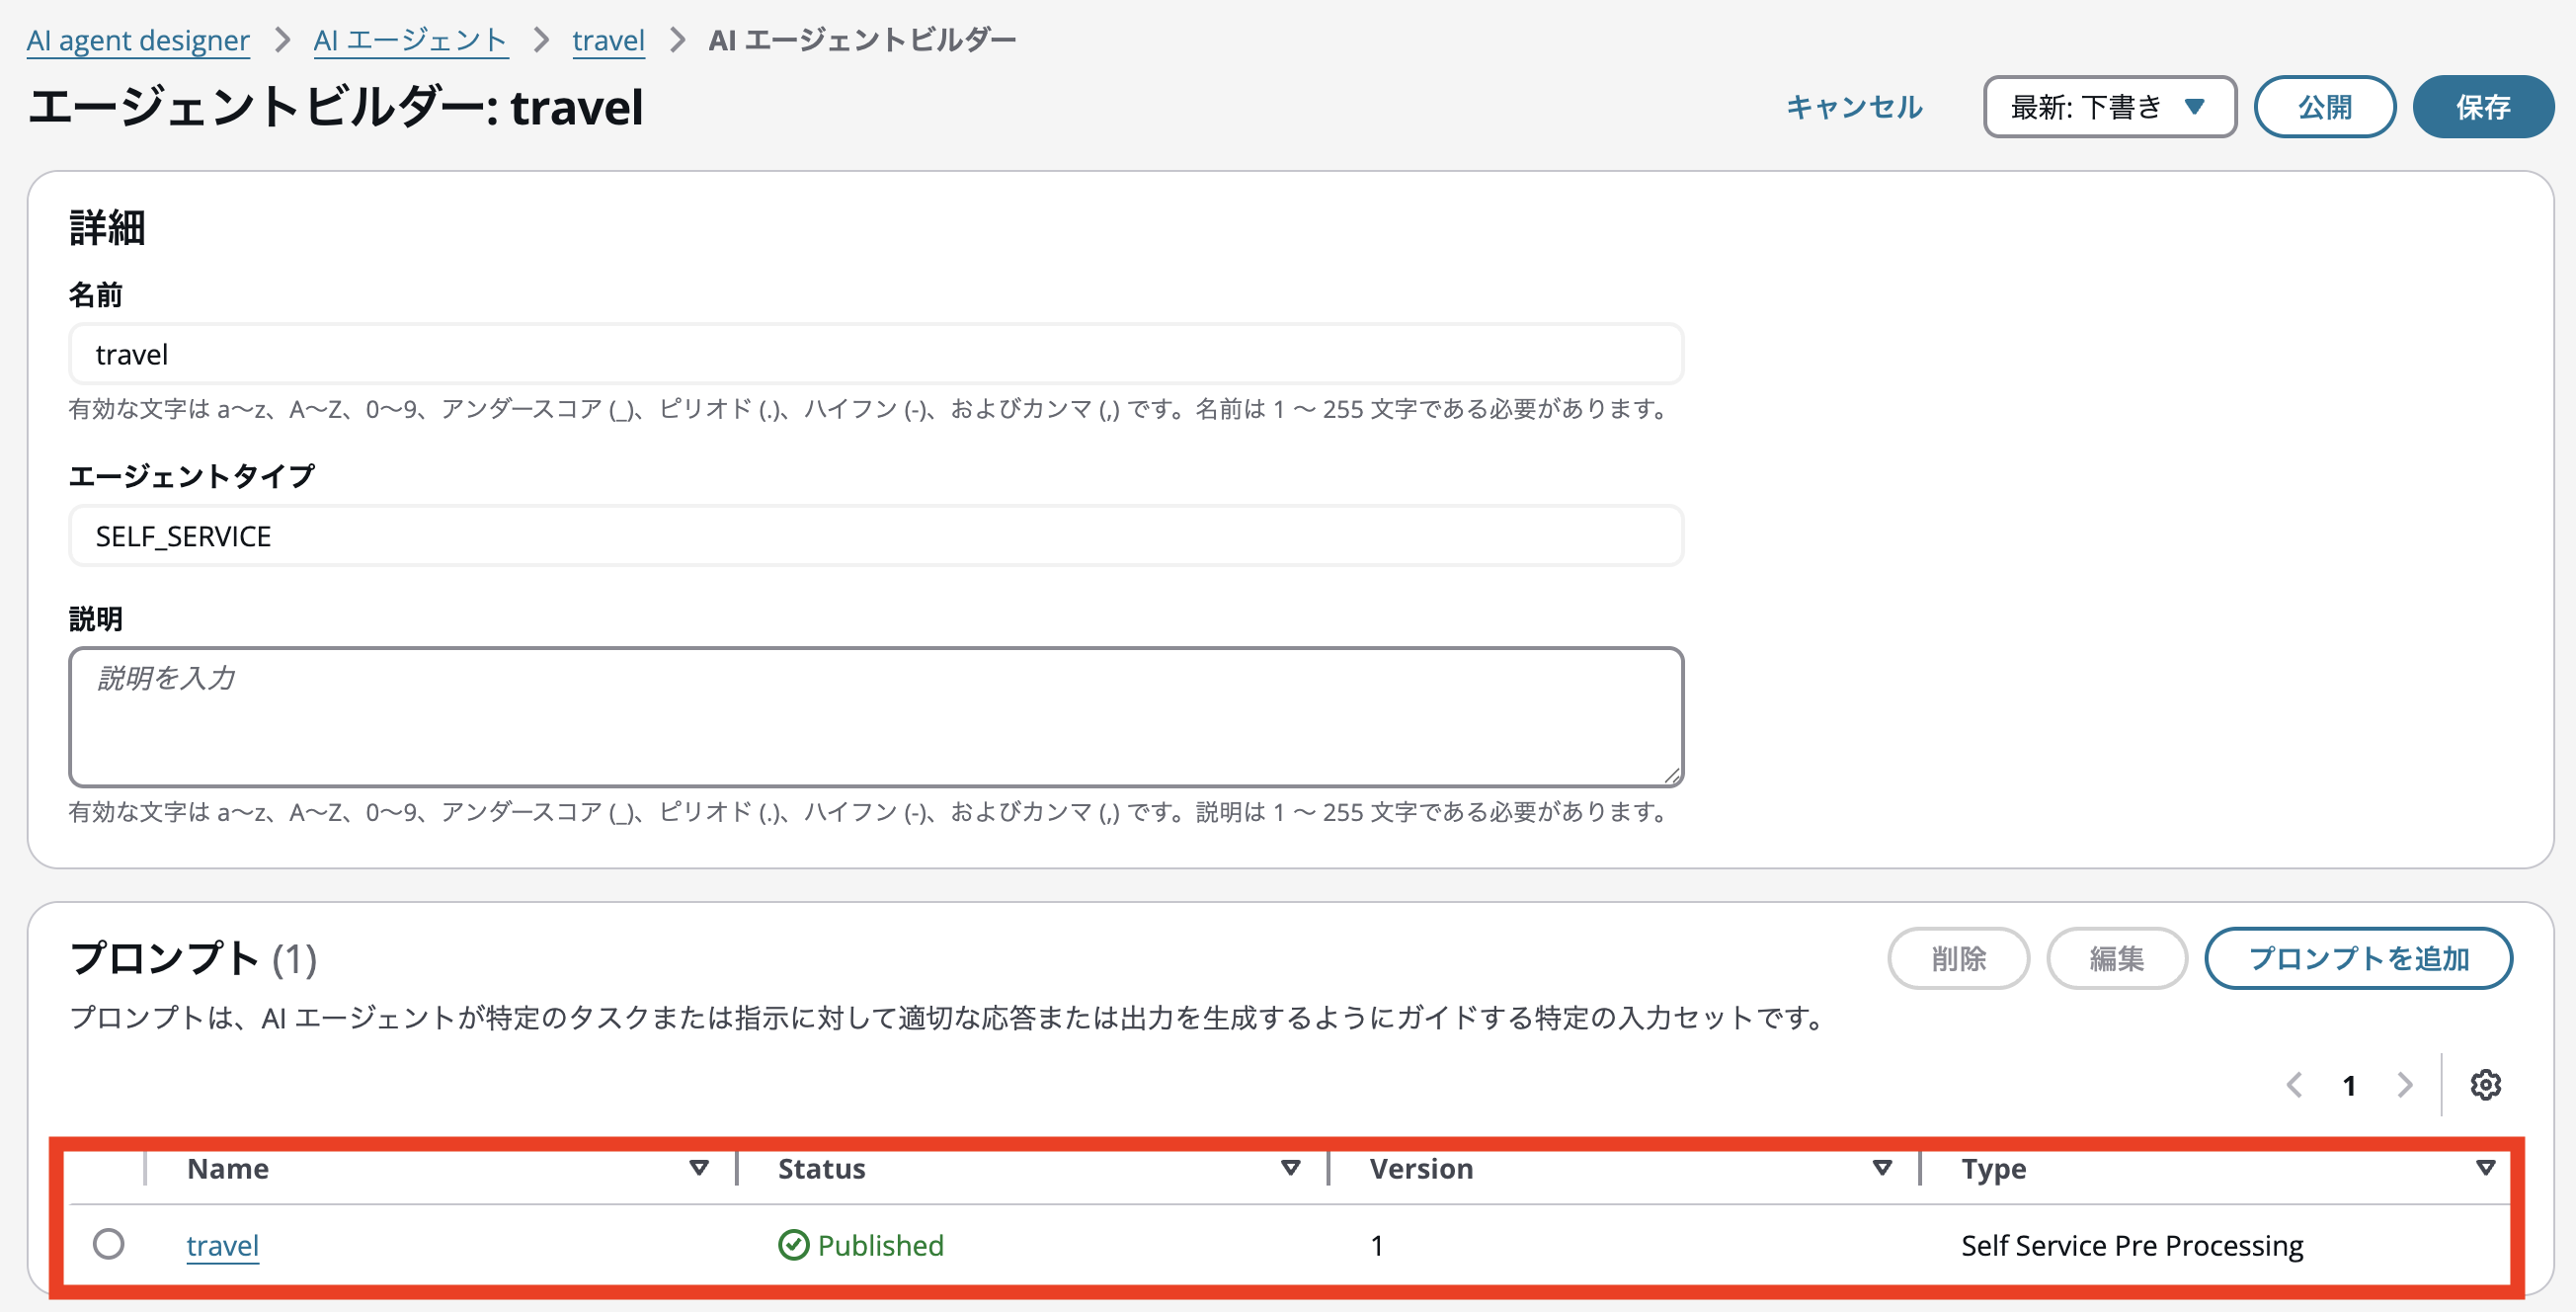Open the travel breadcrumb link
The height and width of the screenshot is (1312, 2576).
pos(608,40)
